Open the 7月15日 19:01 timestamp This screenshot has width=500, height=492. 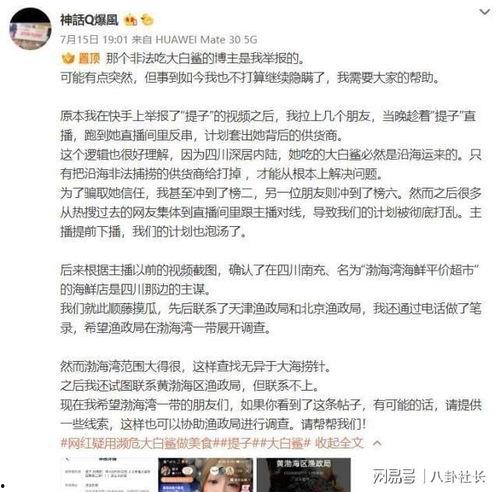(94, 40)
